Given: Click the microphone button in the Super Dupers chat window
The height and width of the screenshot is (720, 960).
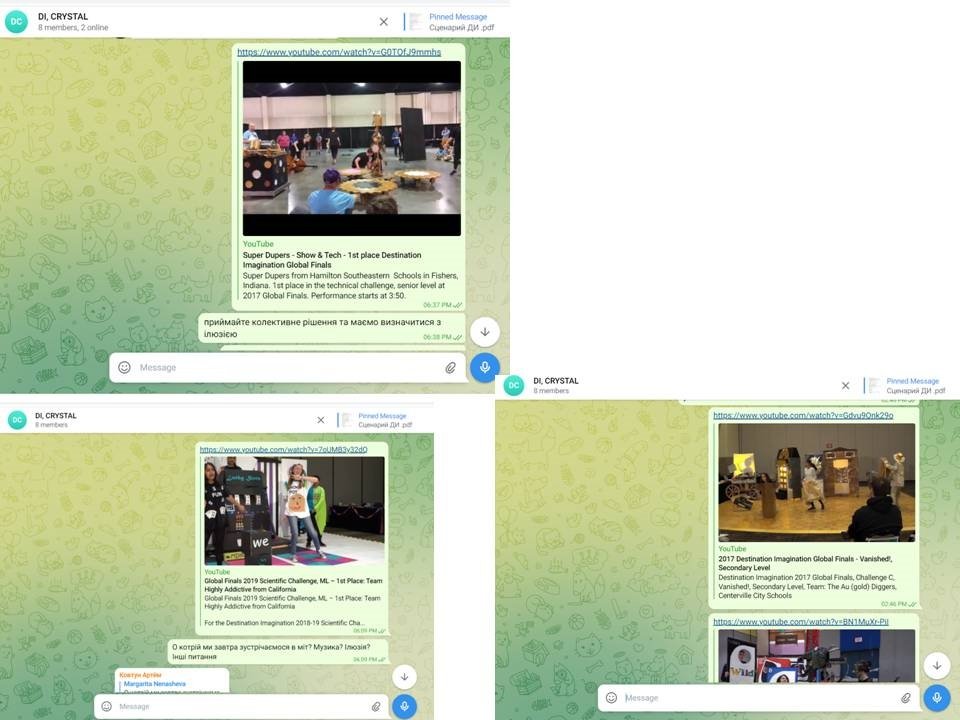Looking at the screenshot, I should [484, 367].
